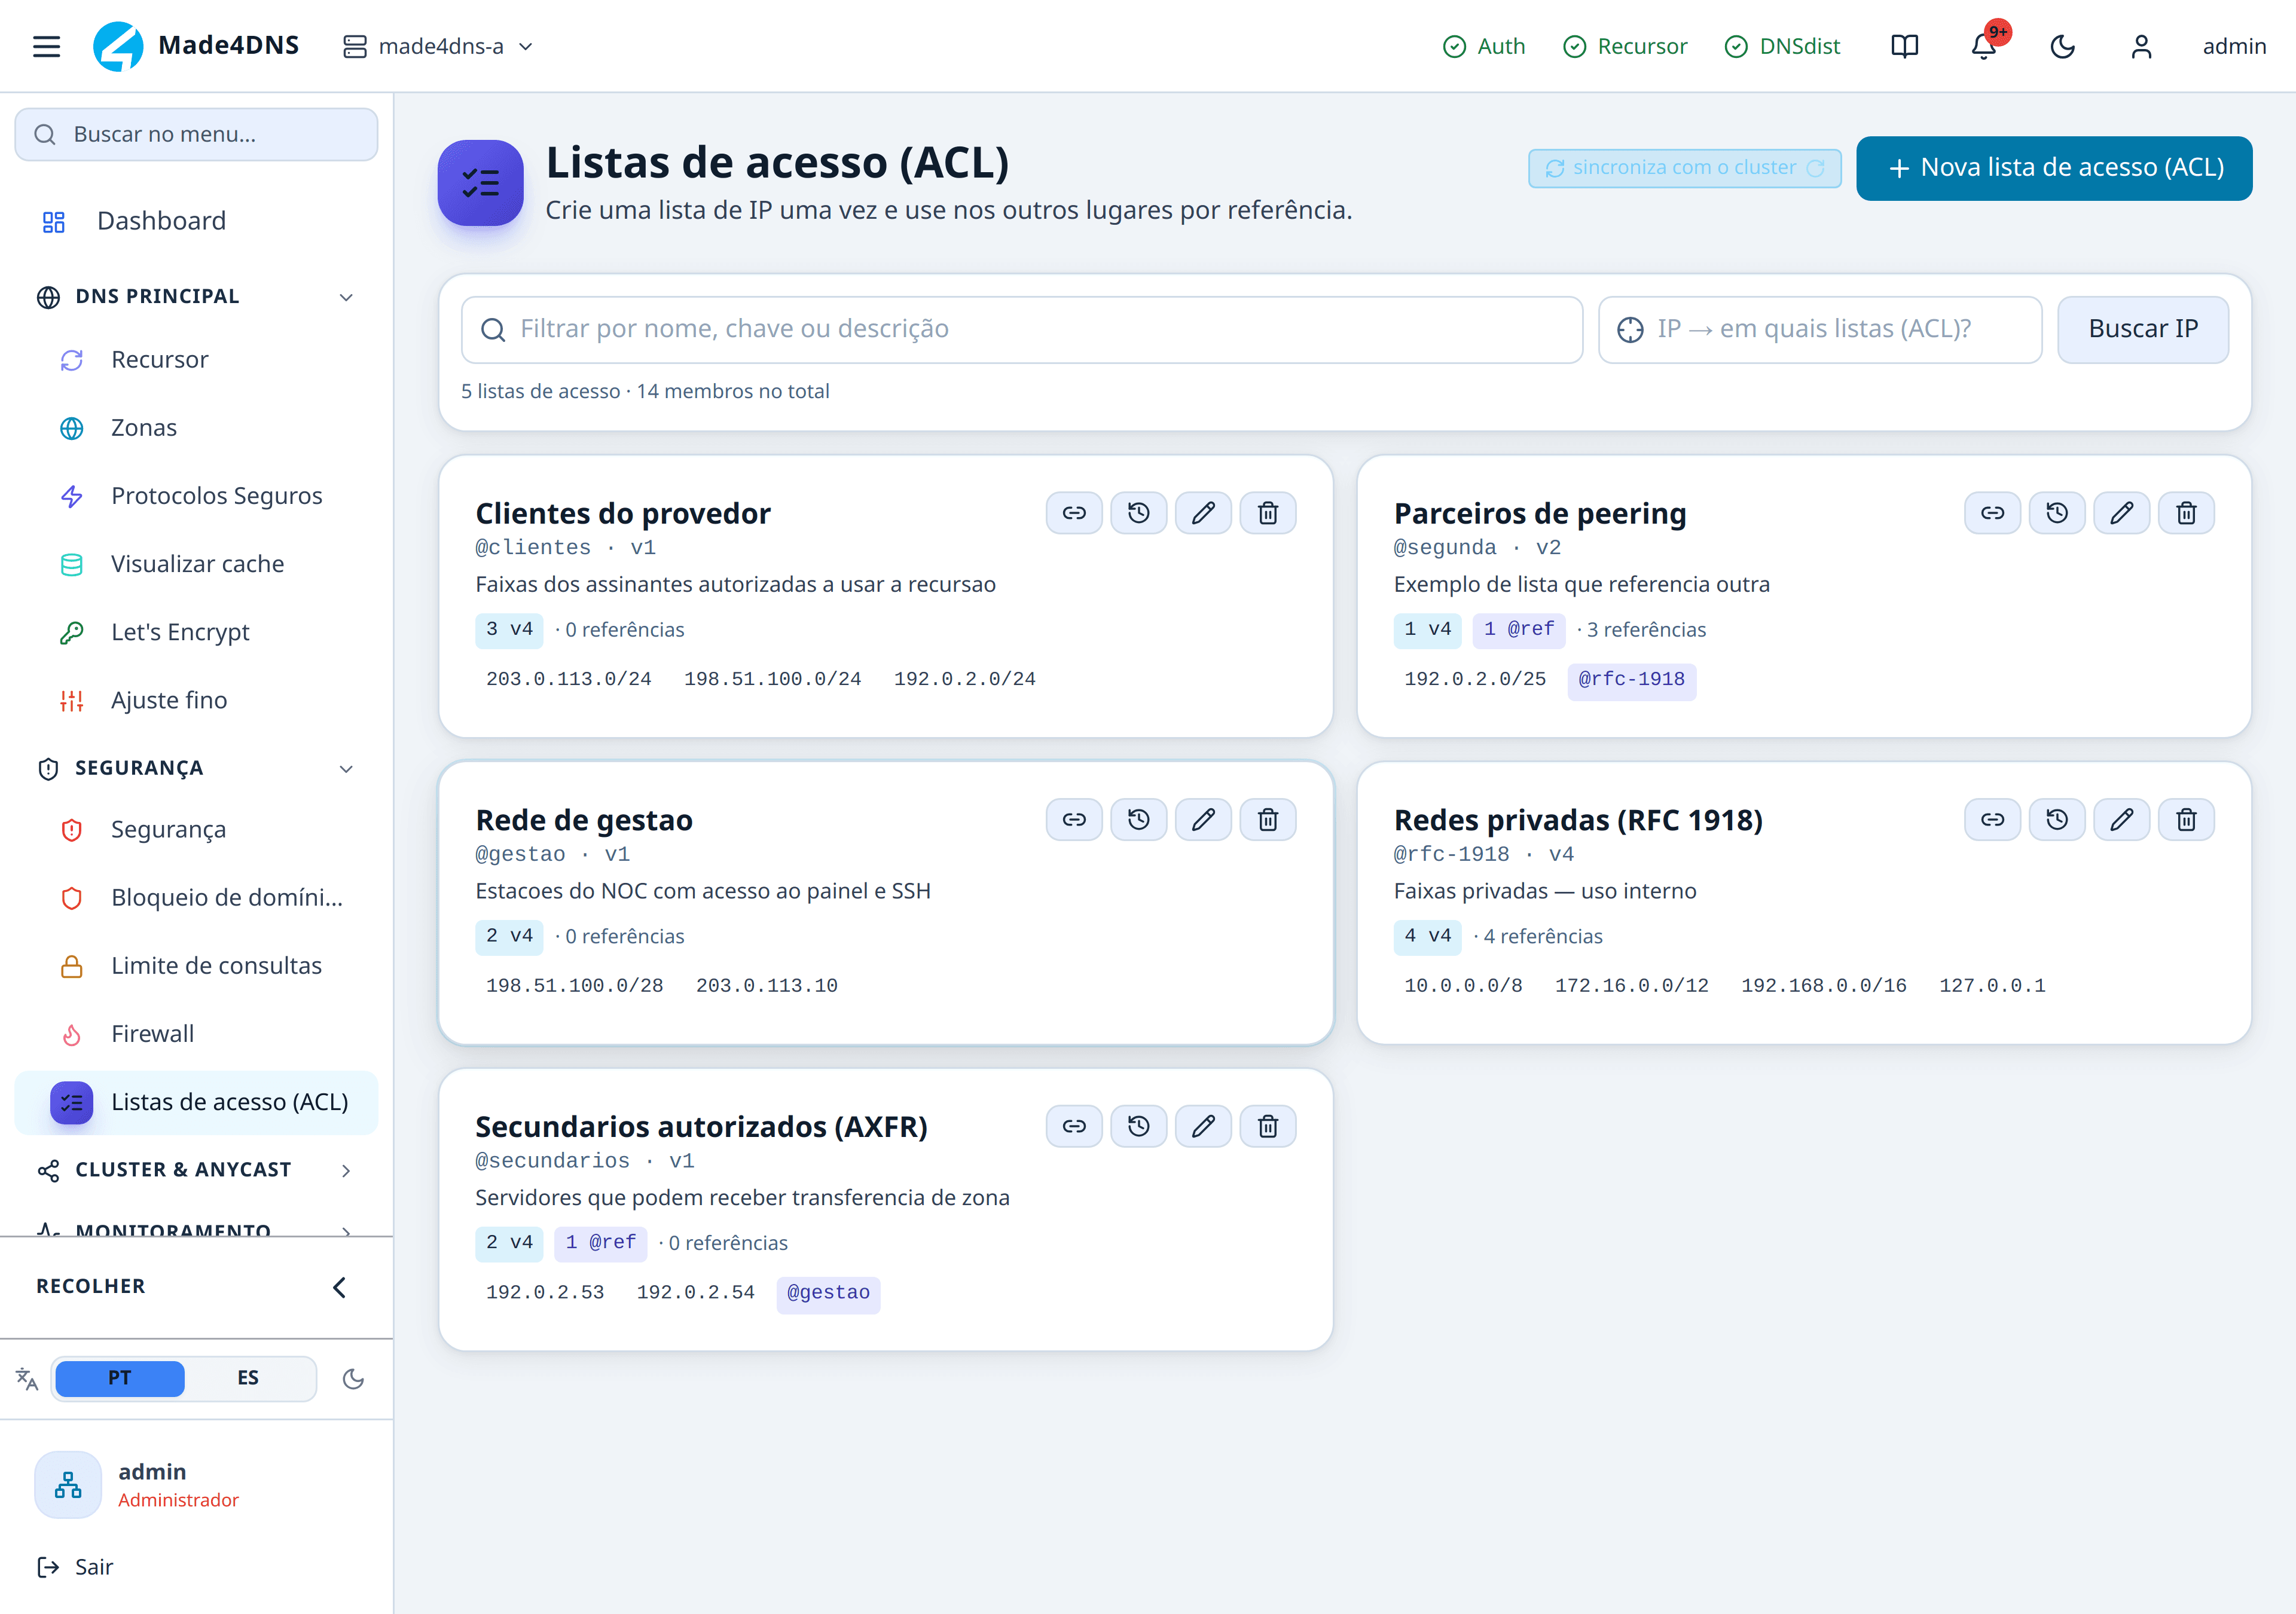Open Protocolos Seguros menu item
The width and height of the screenshot is (2296, 1614).
pyautogui.click(x=196, y=496)
